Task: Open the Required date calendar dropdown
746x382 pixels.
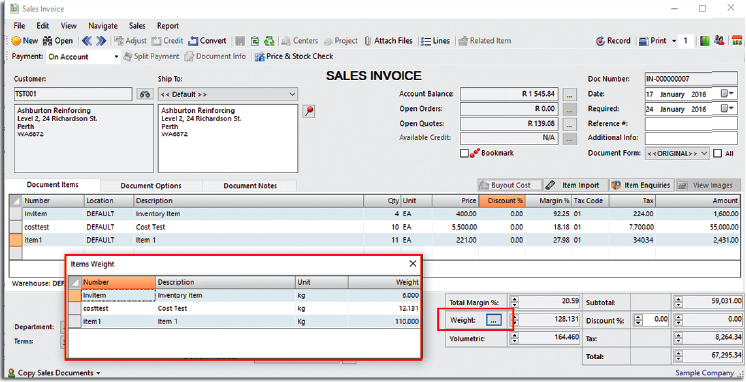Action: pyautogui.click(x=728, y=108)
